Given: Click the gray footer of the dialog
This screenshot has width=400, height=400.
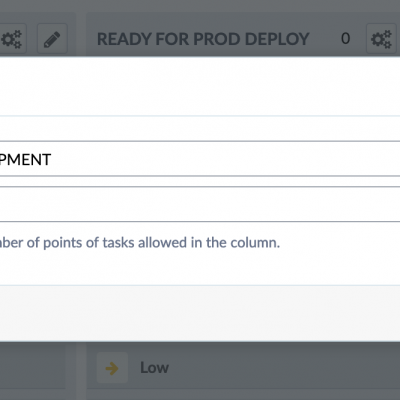Looking at the screenshot, I should (200, 313).
